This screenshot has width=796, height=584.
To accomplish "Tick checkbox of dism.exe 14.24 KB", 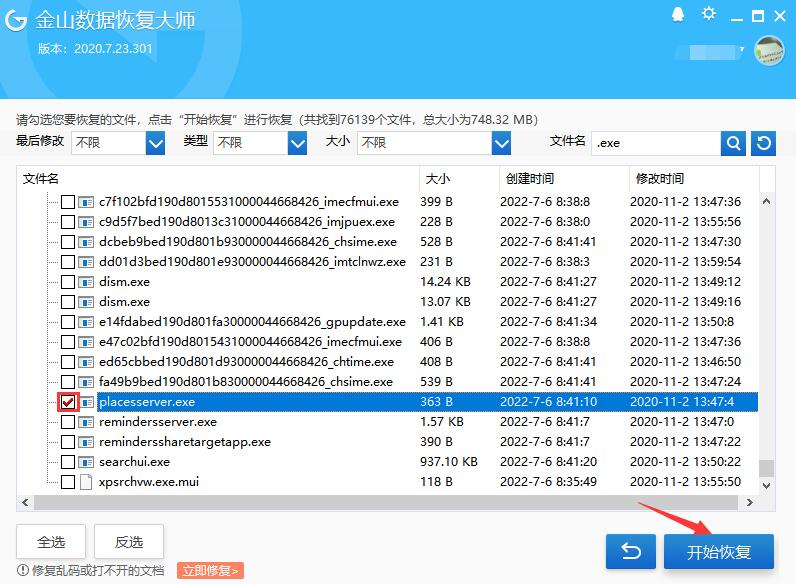I will pos(68,282).
